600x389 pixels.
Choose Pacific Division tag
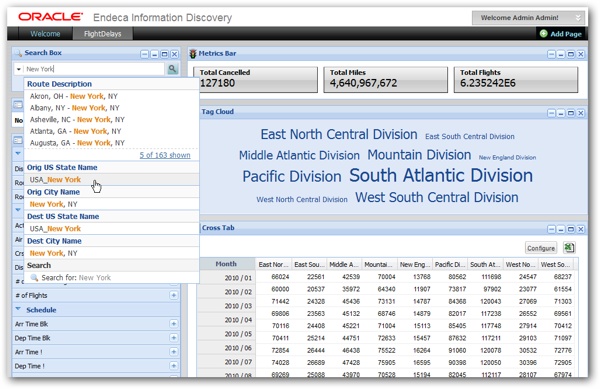tap(292, 176)
